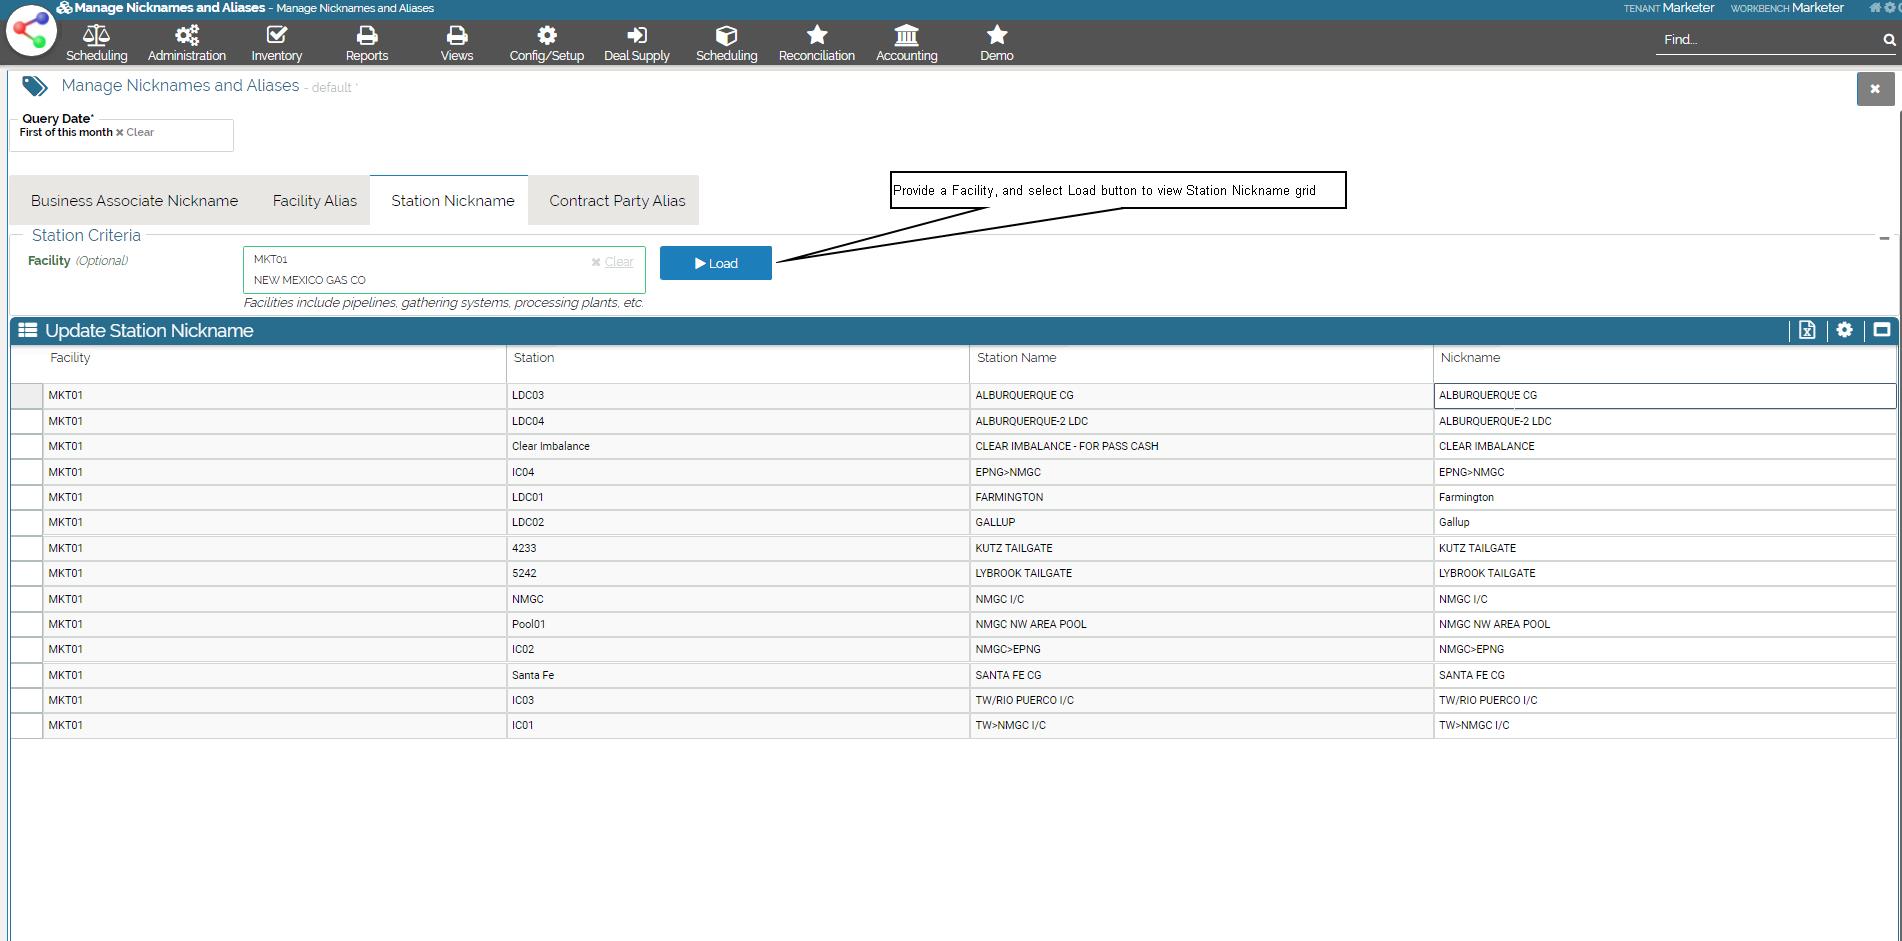Edit the Farmington nickname cell
1902x941 pixels.
pyautogui.click(x=1664, y=498)
